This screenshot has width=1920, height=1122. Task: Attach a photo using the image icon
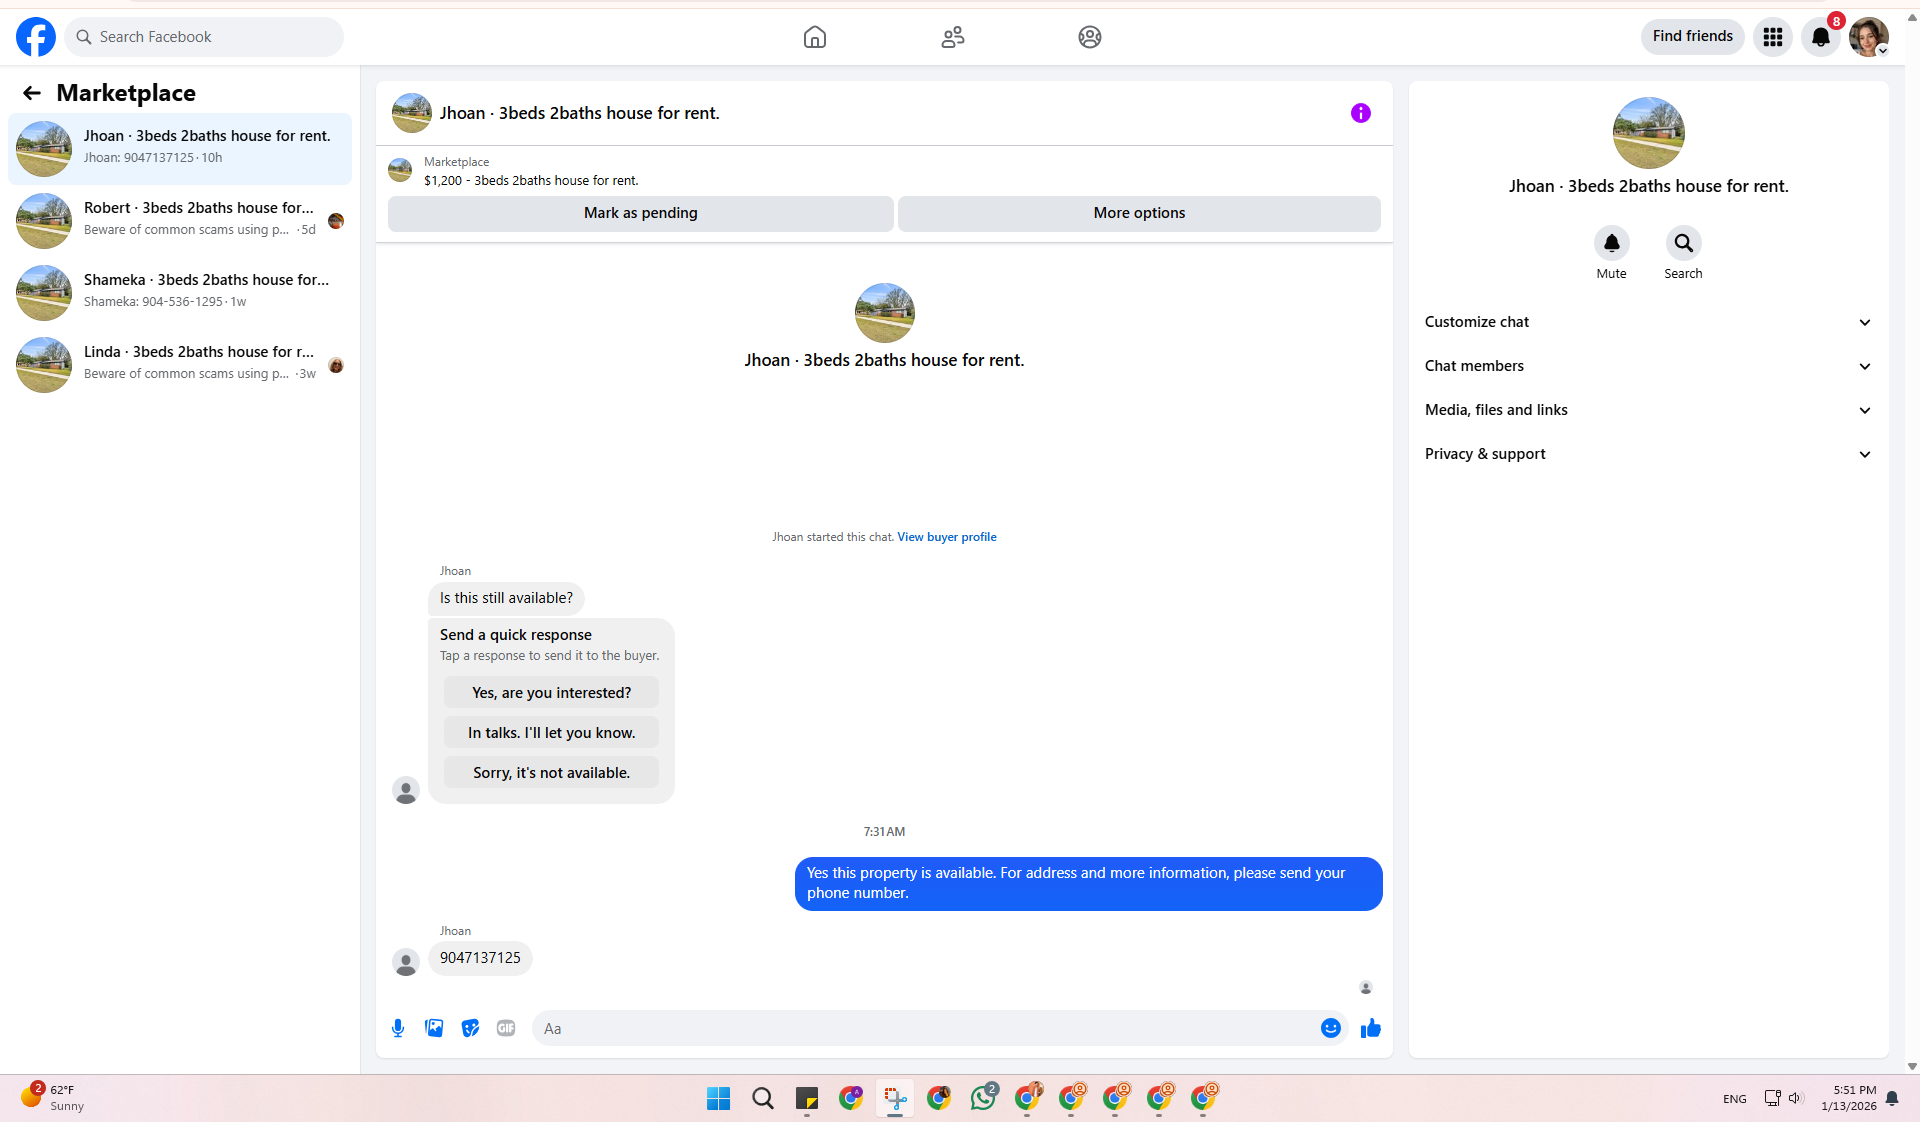pyautogui.click(x=434, y=1028)
